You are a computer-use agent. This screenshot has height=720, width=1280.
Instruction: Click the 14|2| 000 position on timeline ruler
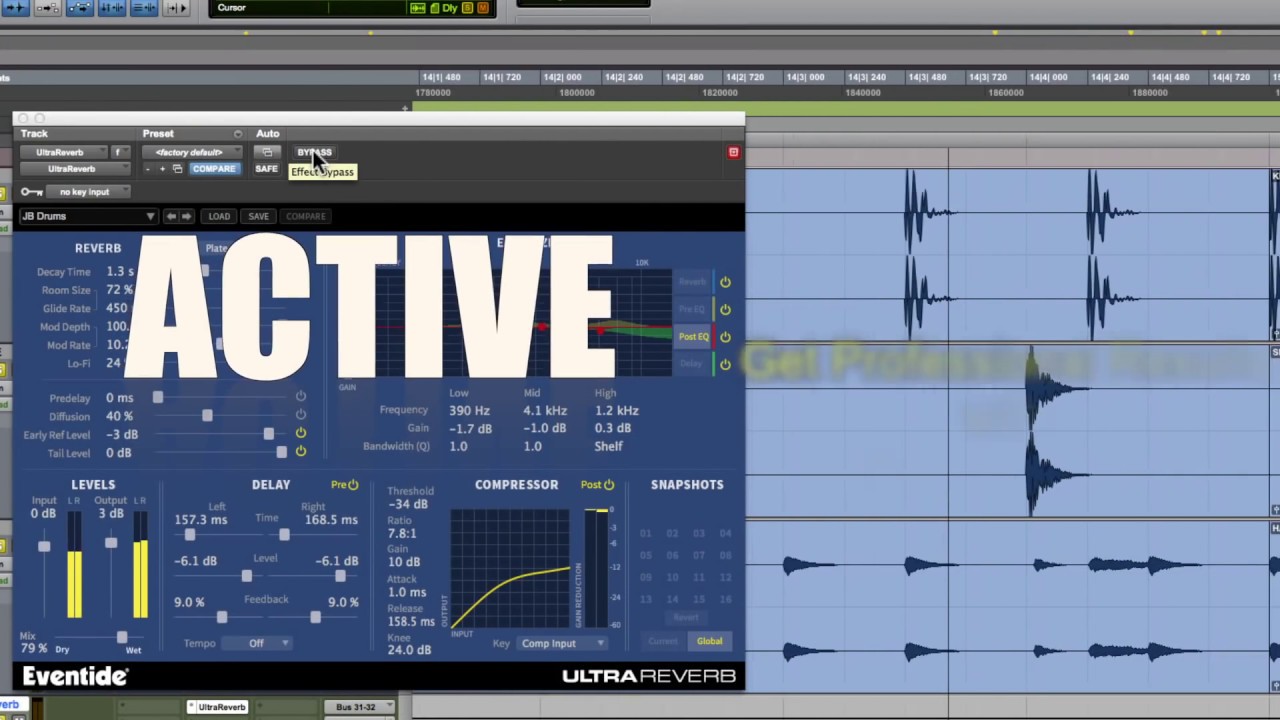[562, 77]
